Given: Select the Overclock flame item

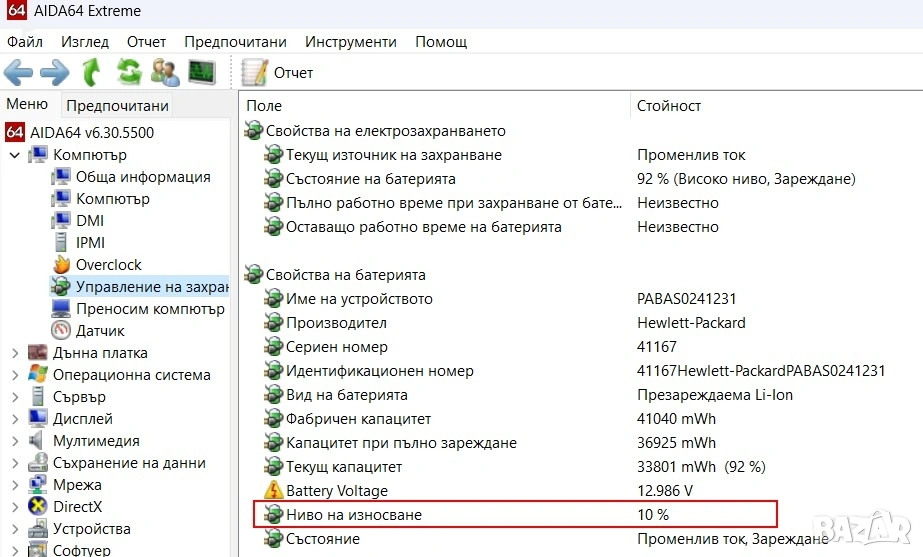Looking at the screenshot, I should [108, 265].
